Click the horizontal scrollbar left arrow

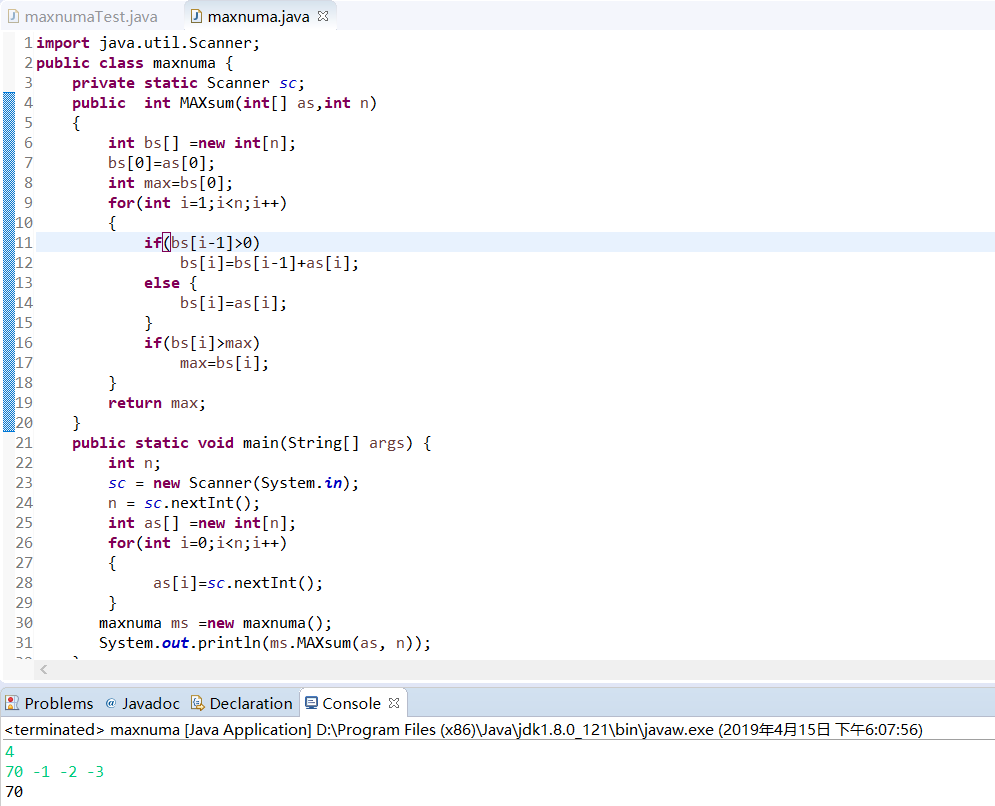coord(44,669)
